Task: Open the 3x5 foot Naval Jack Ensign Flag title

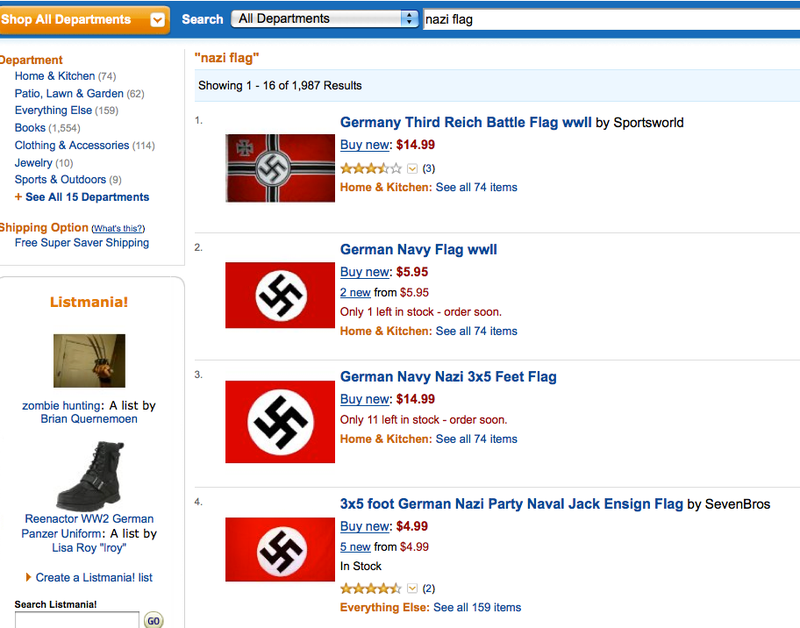Action: pos(512,504)
